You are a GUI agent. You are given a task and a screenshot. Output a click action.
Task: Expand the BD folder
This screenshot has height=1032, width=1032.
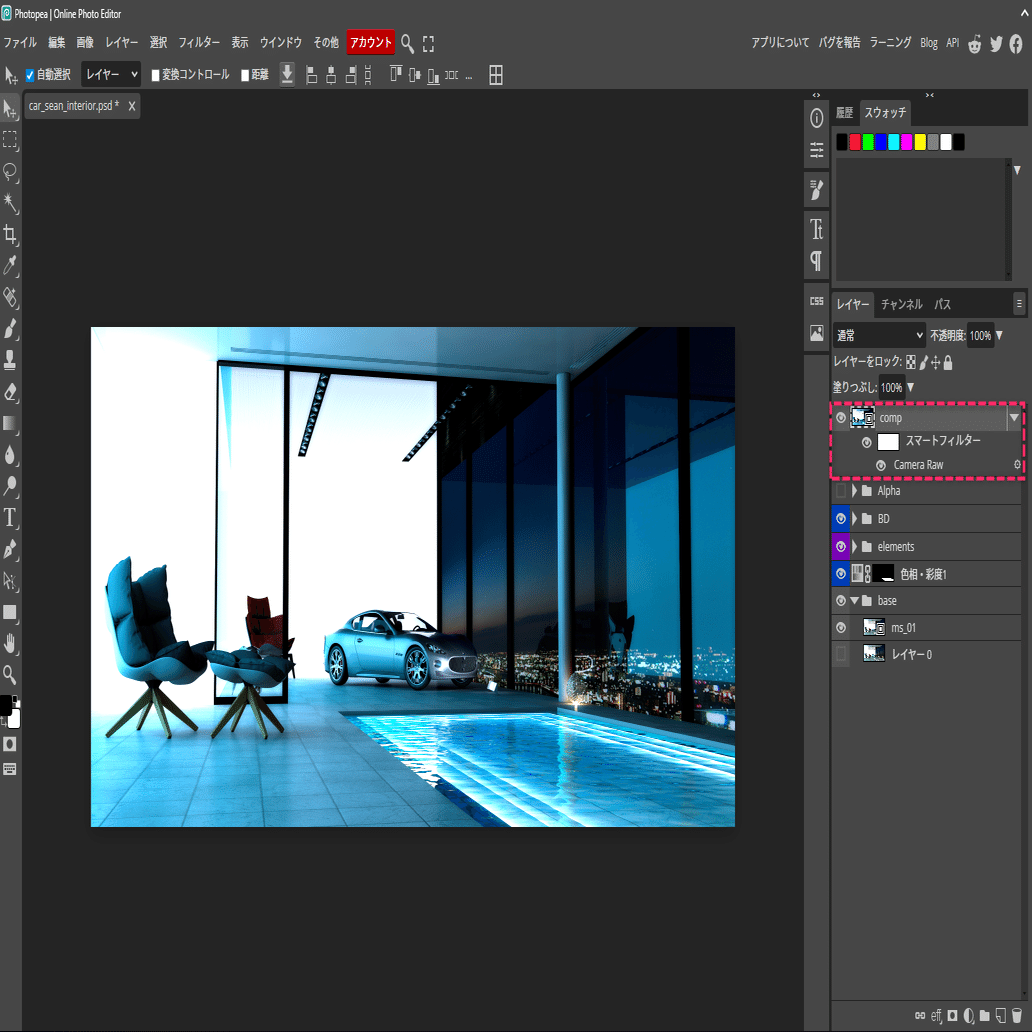click(x=854, y=519)
